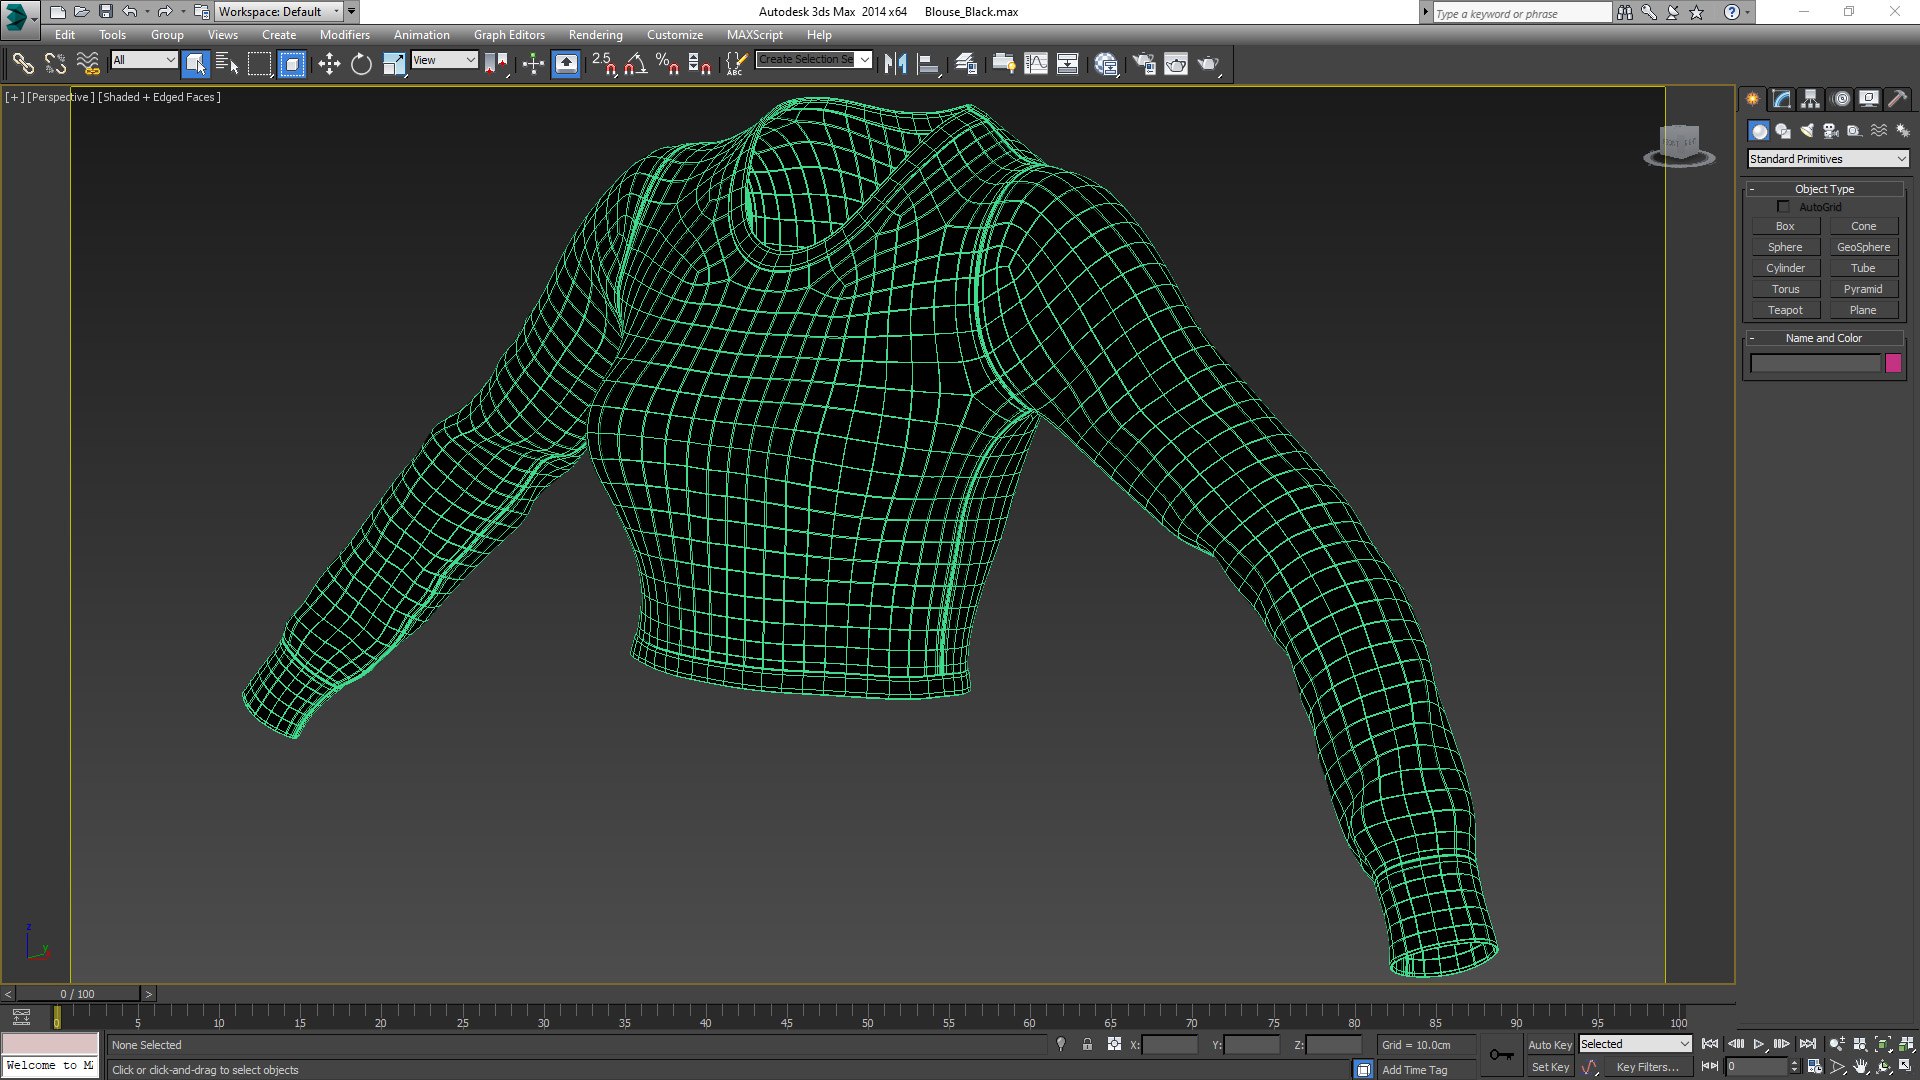Open the Rendering menu

(595, 34)
